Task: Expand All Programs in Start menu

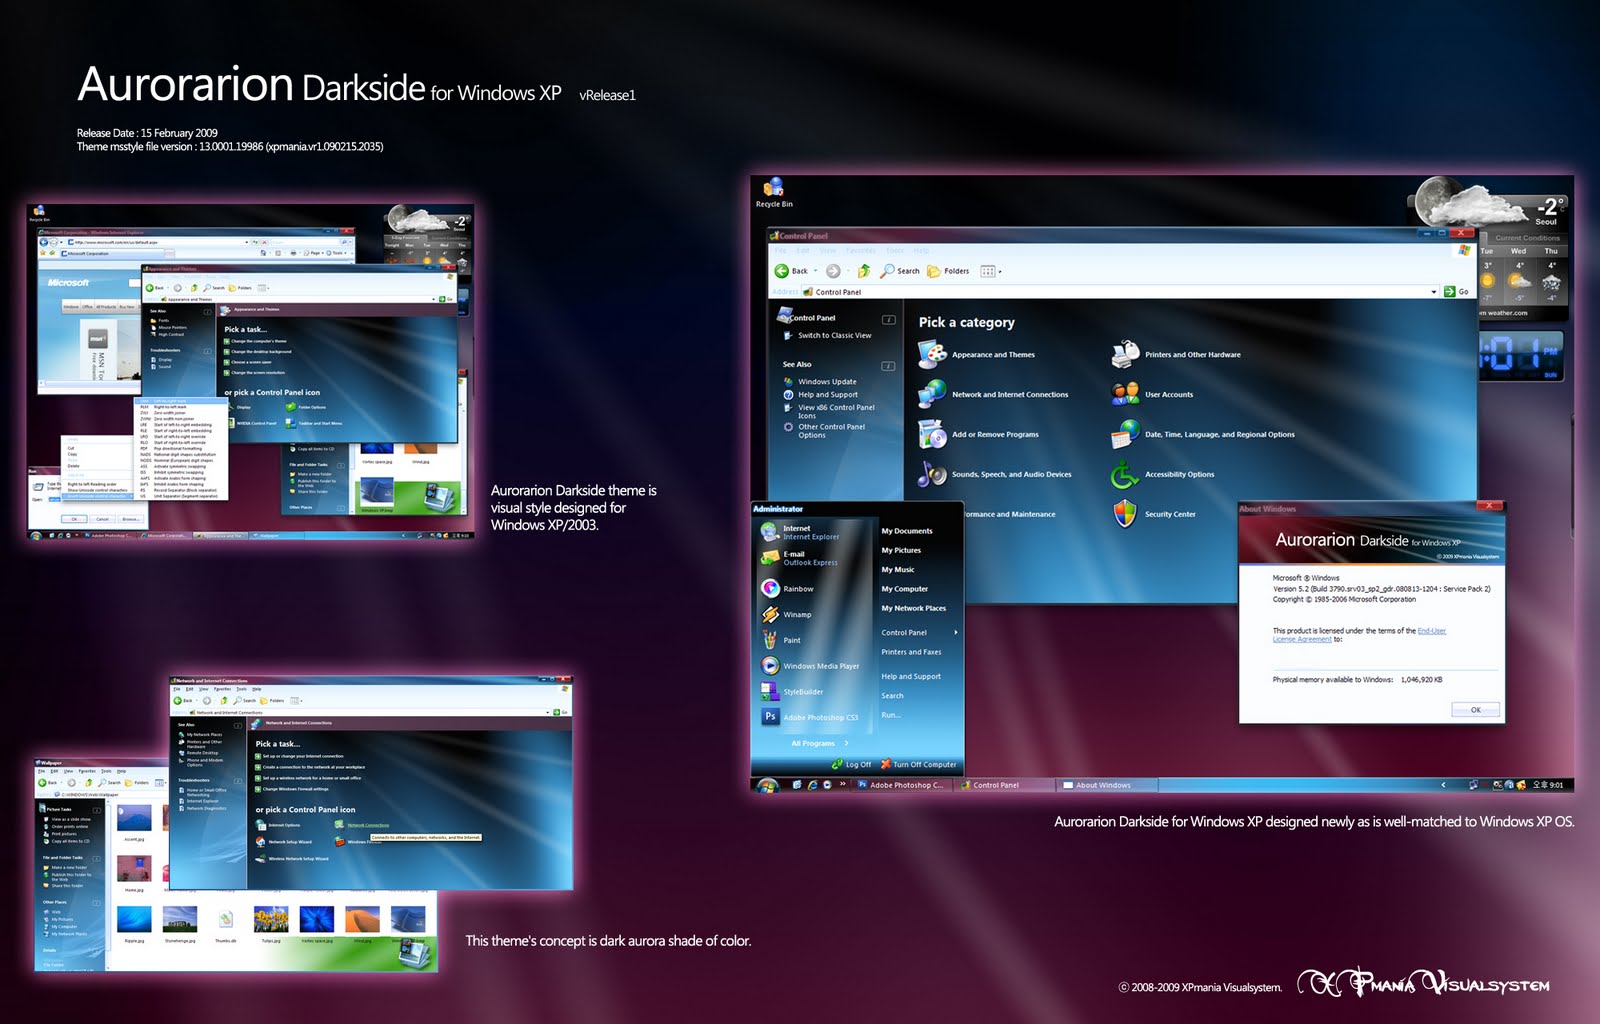Action: point(819,743)
